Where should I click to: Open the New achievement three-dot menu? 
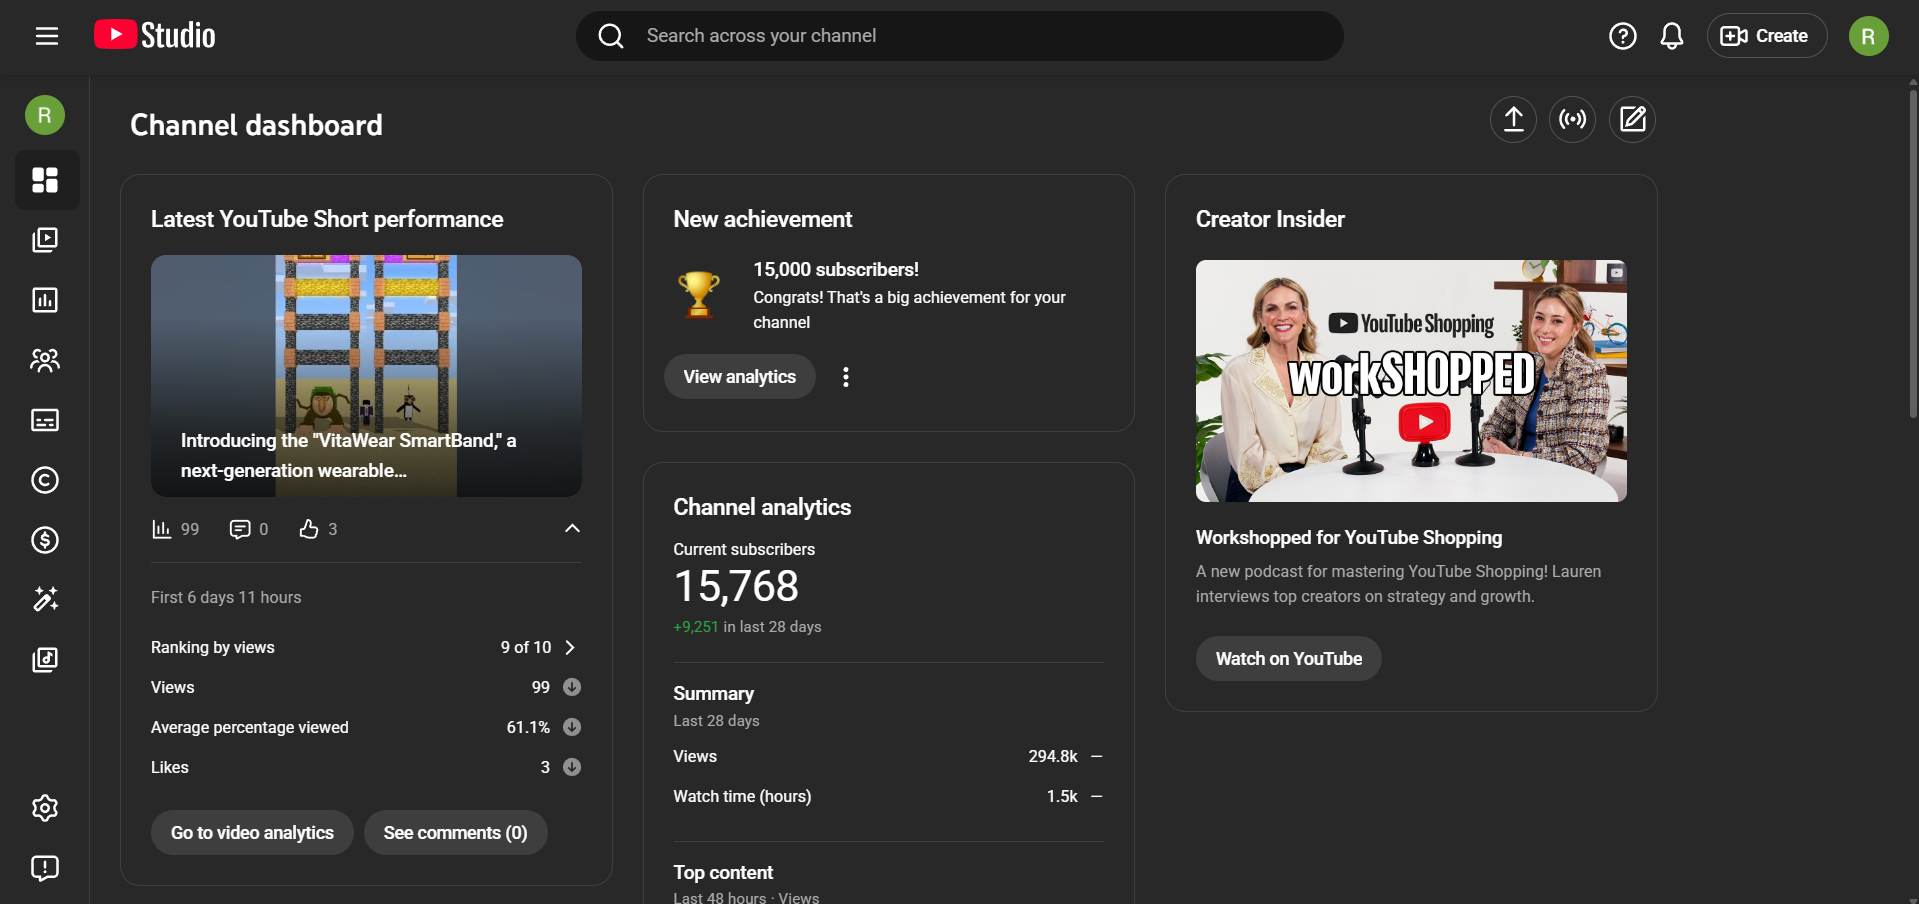pyautogui.click(x=846, y=377)
